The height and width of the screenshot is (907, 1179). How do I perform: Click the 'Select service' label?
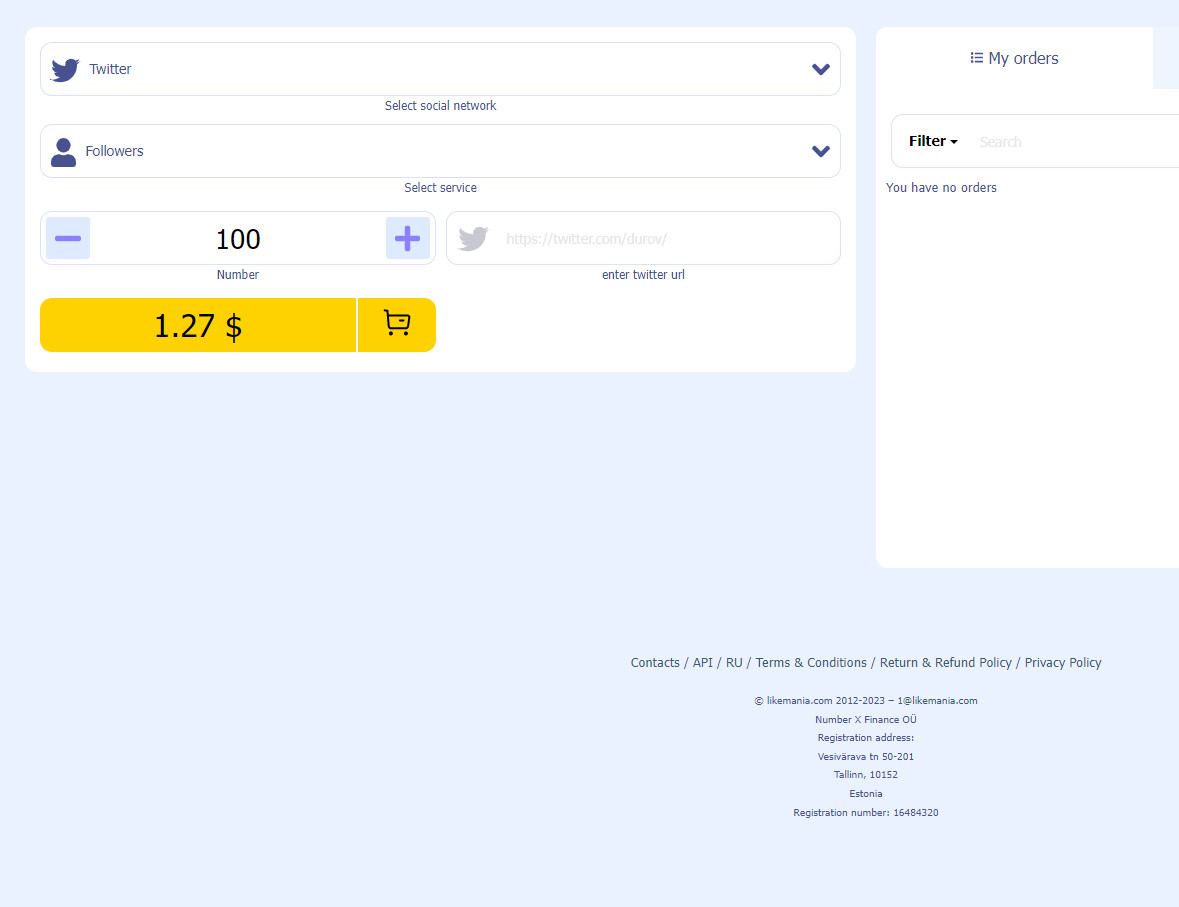click(440, 188)
